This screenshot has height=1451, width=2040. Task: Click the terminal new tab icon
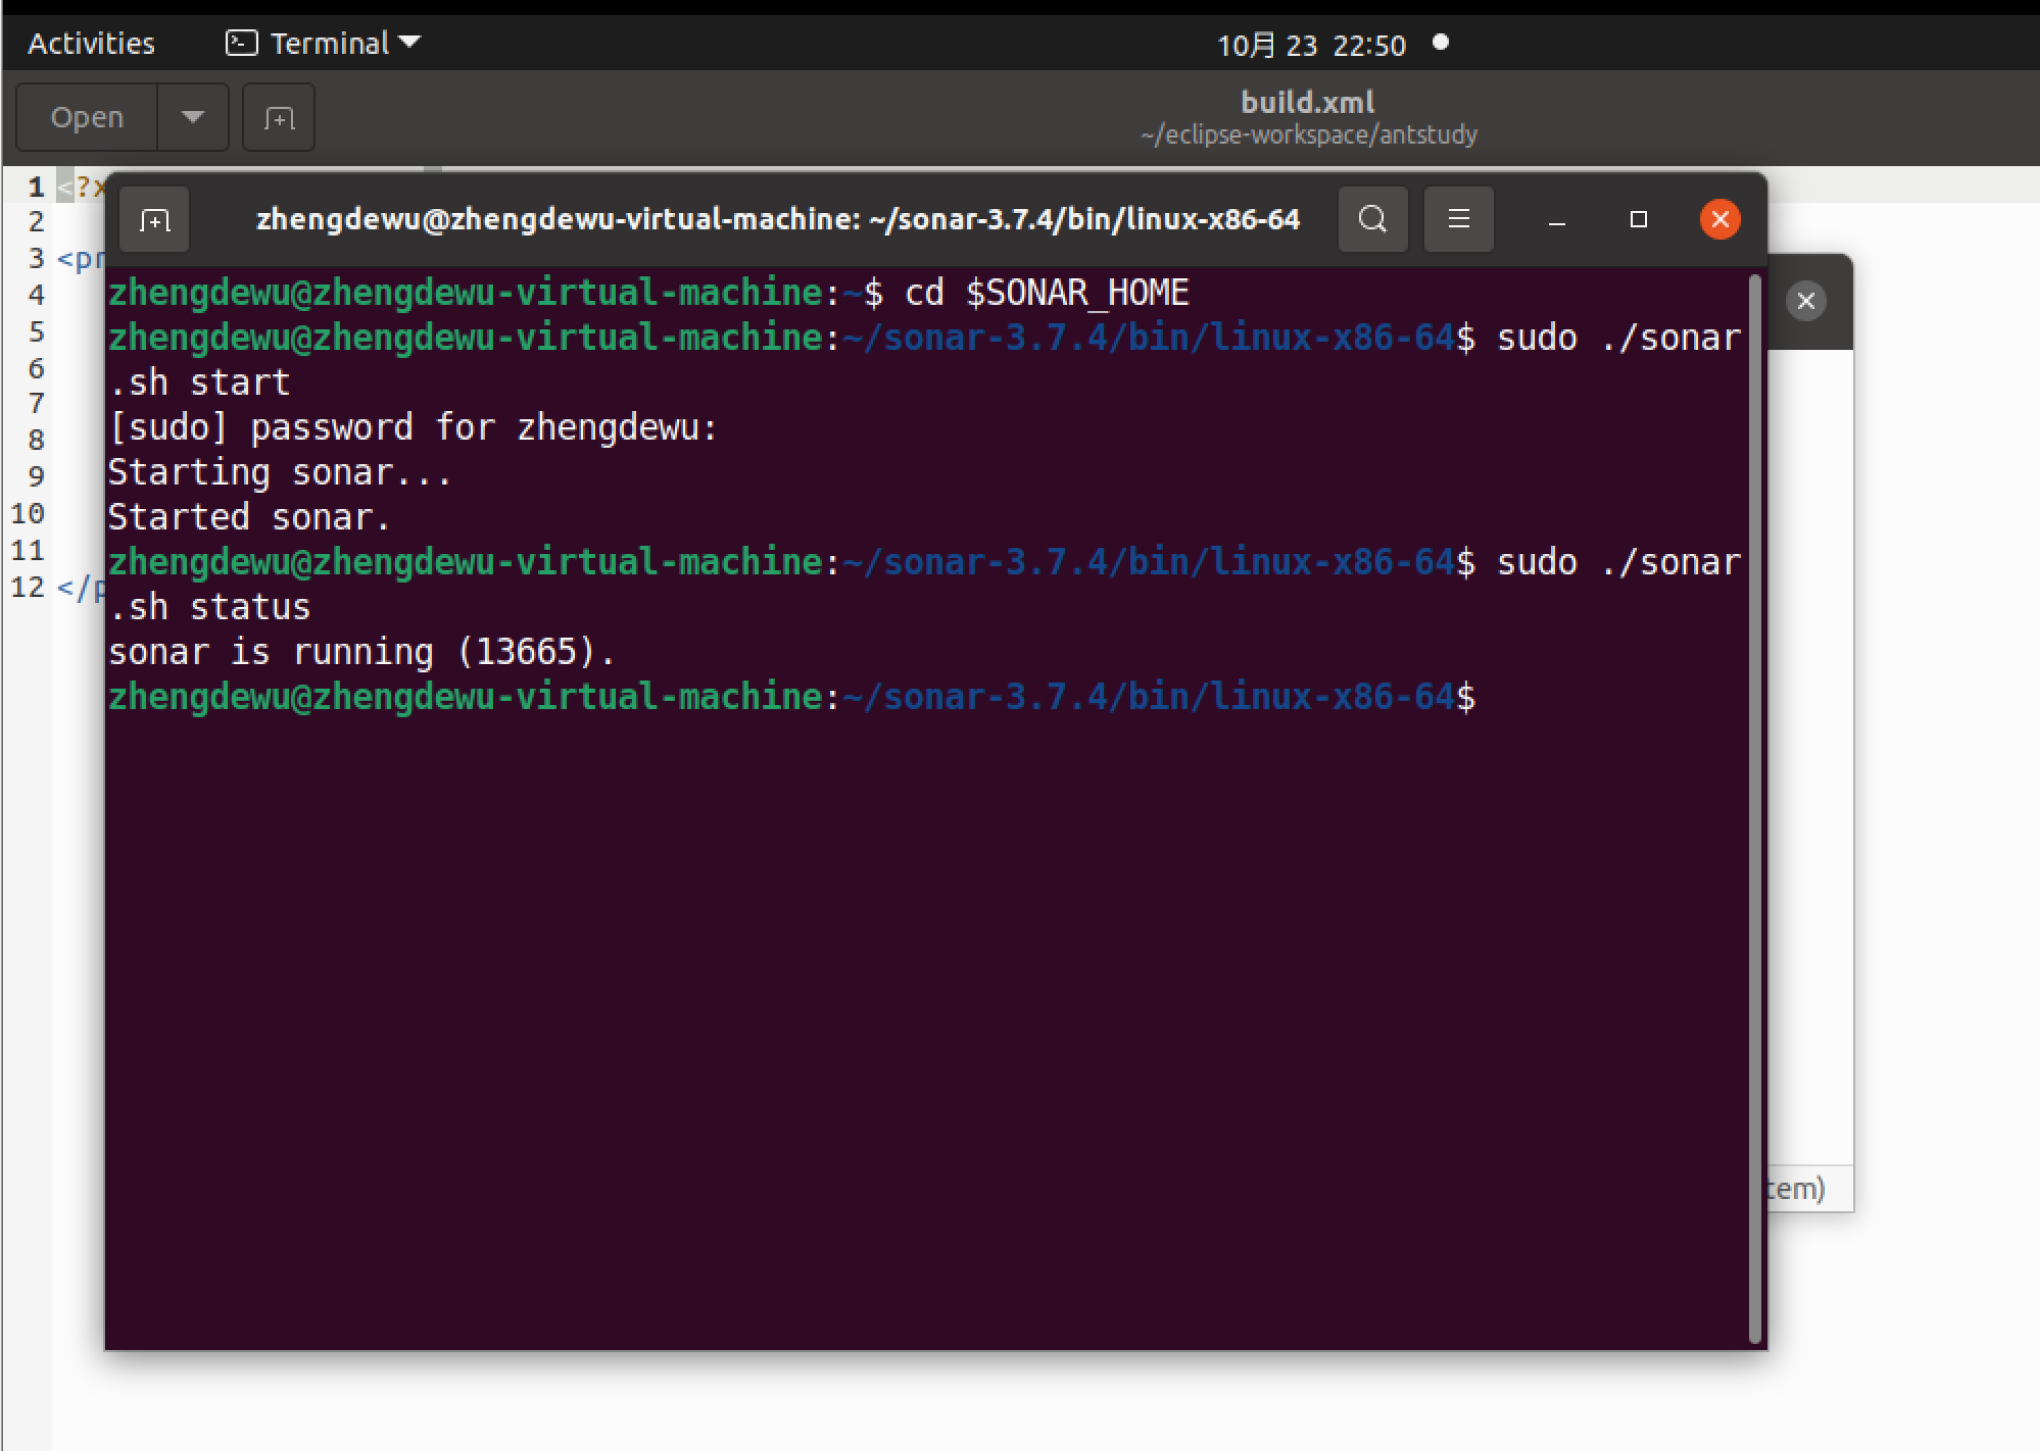pos(154,220)
